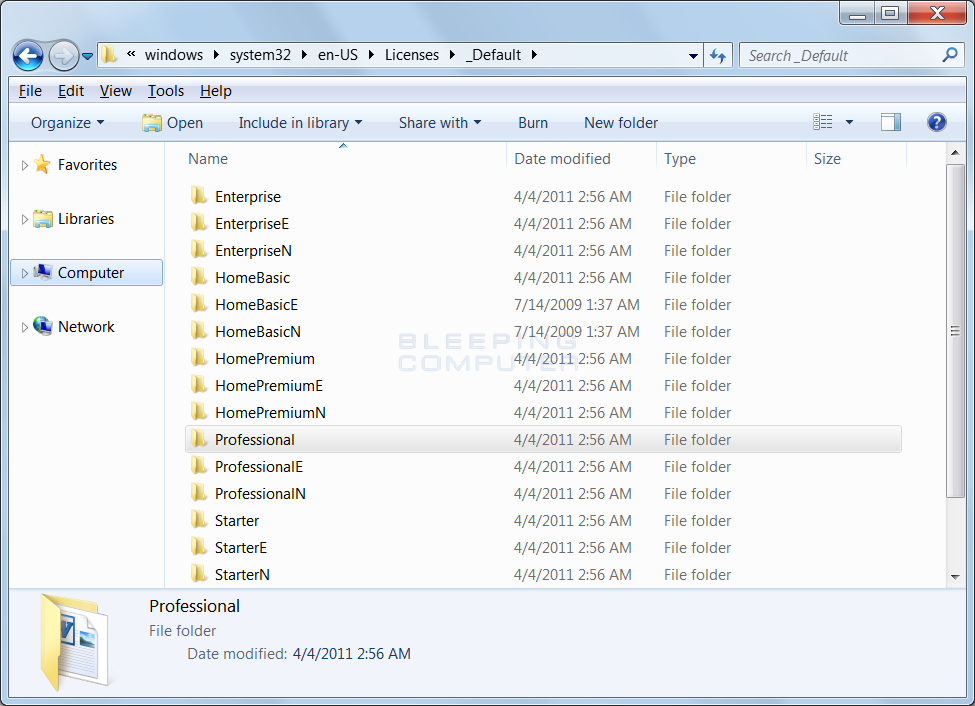Viewport: 975px width, 706px height.
Task: Select the Starter folder icon
Action: click(x=199, y=519)
